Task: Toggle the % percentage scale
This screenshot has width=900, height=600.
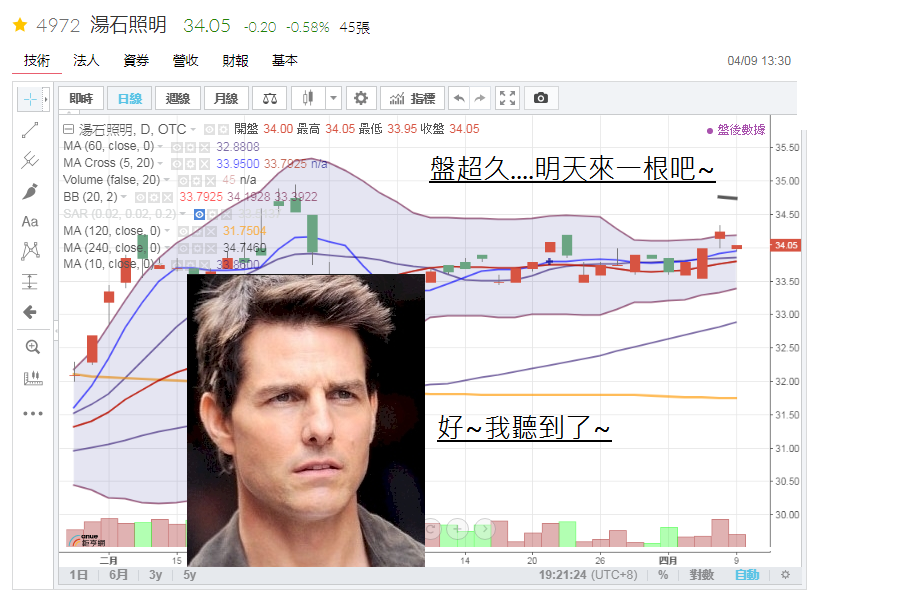Action: [x=663, y=575]
